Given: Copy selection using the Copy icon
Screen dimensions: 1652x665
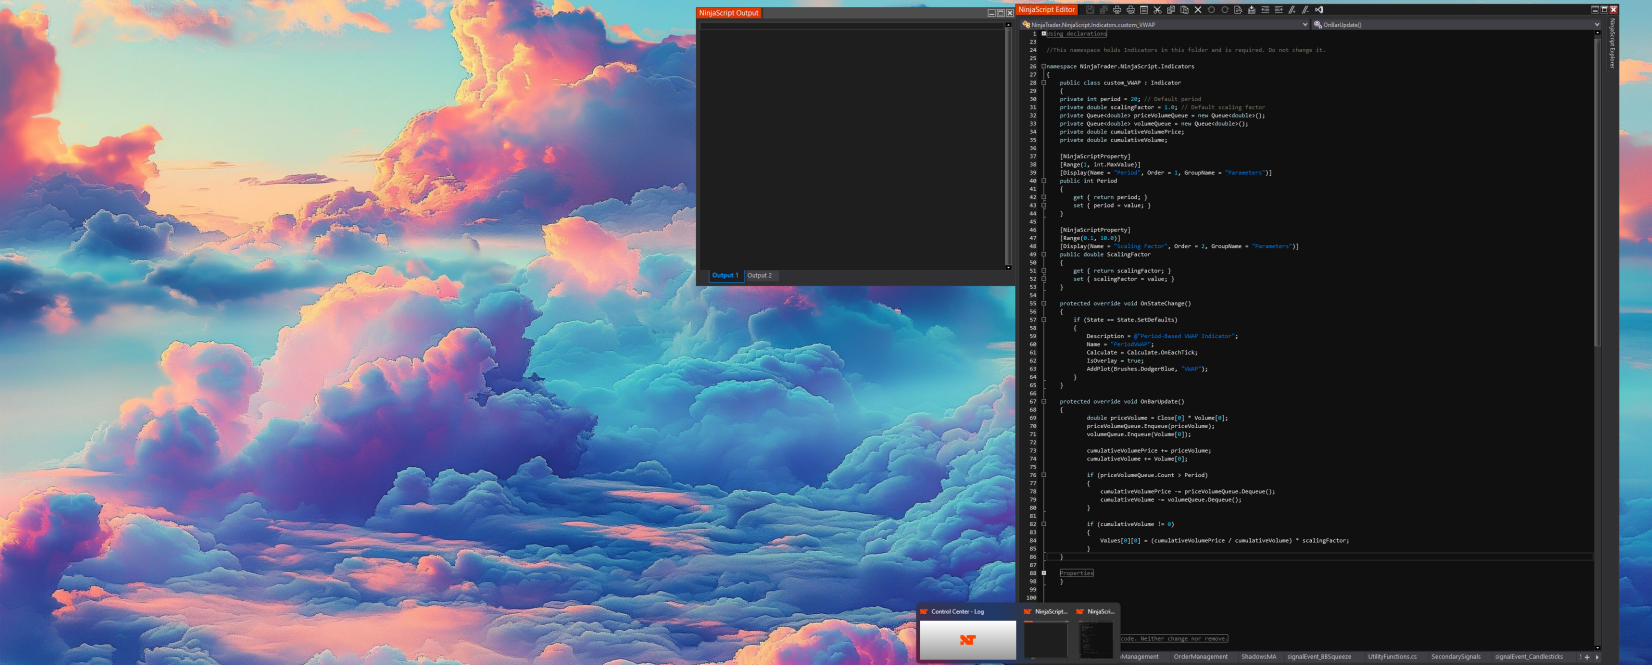Looking at the screenshot, I should coord(1171,10).
